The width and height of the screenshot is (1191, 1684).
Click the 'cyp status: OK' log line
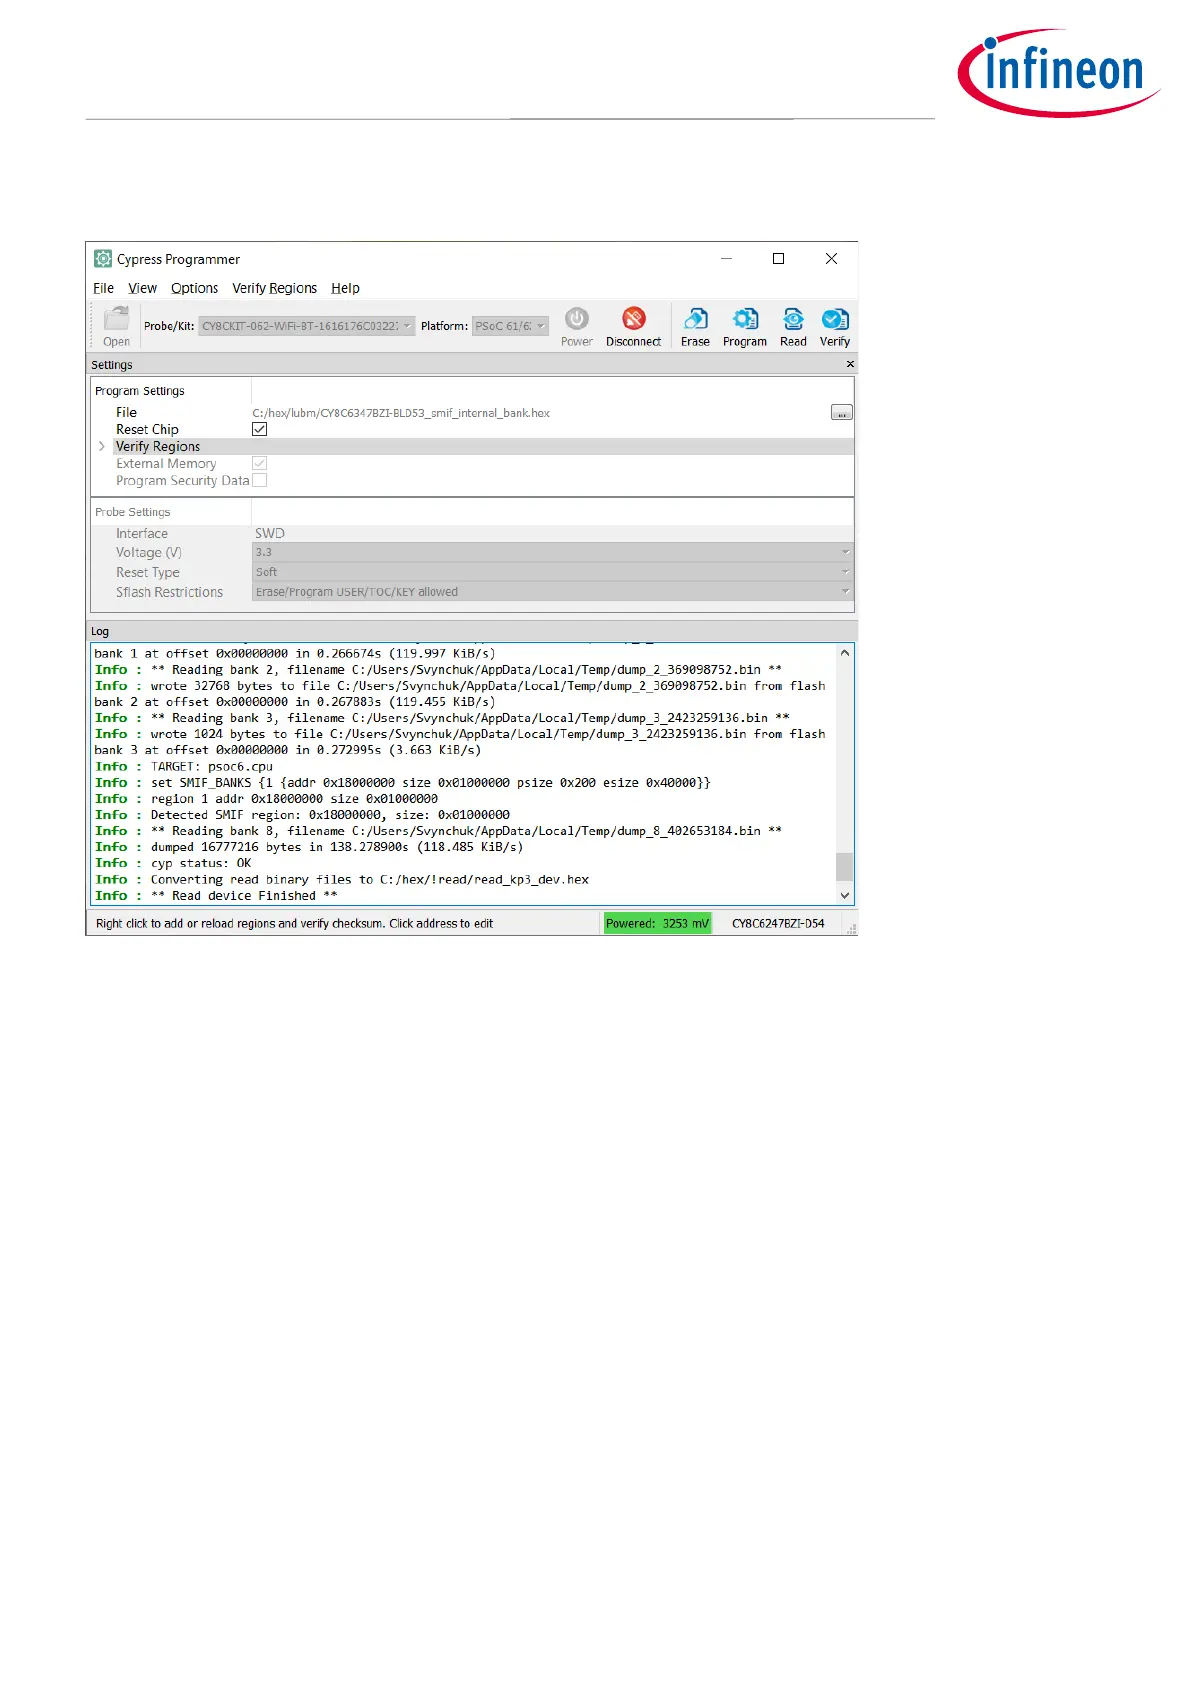[x=173, y=863]
